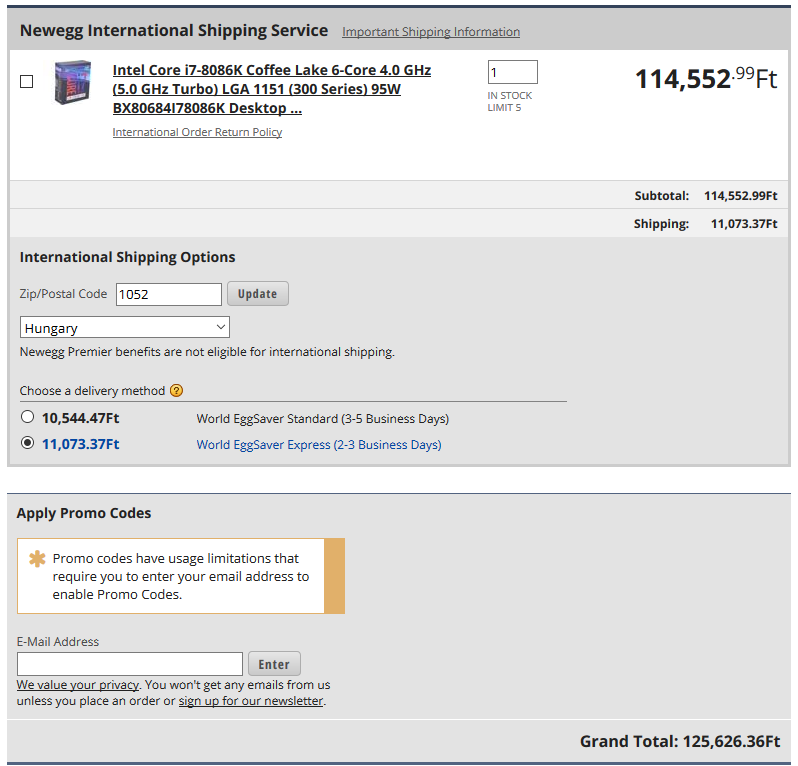
Task: Tick the Intel Core i7-8086K item checkbox
Action: click(26, 81)
